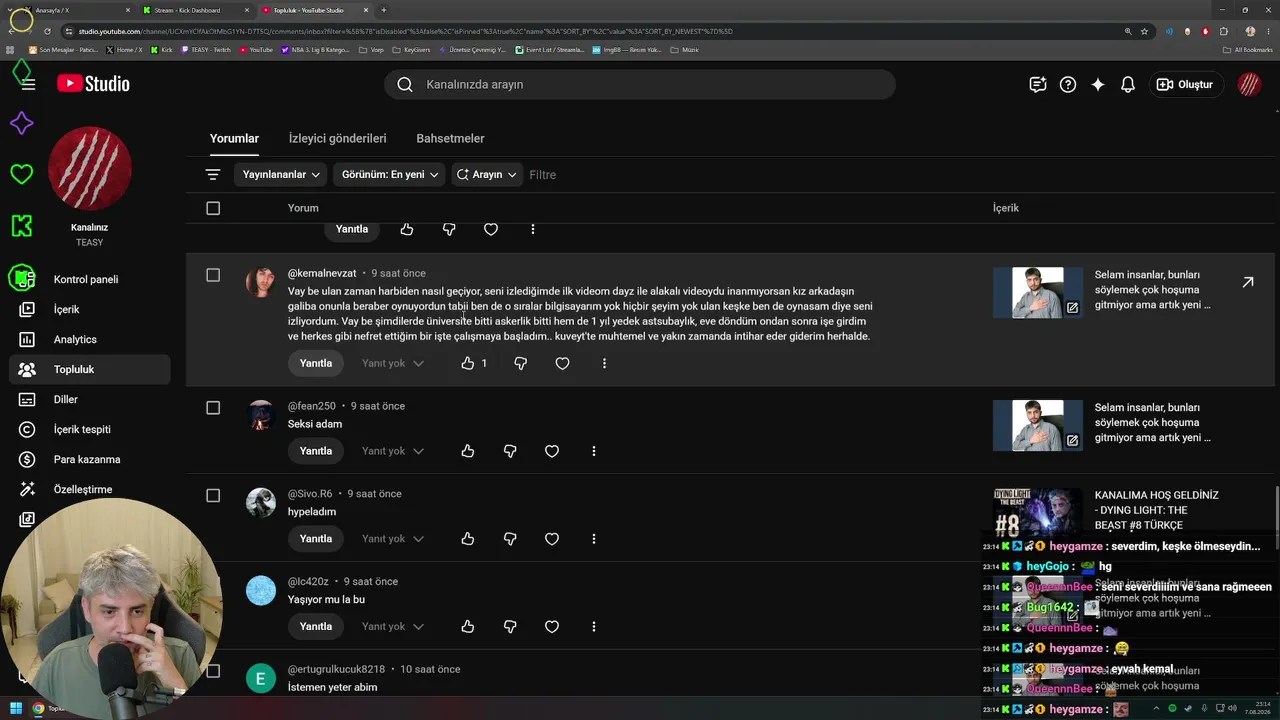This screenshot has width=1280, height=720.
Task: Open the notifications bell
Action: [1128, 85]
